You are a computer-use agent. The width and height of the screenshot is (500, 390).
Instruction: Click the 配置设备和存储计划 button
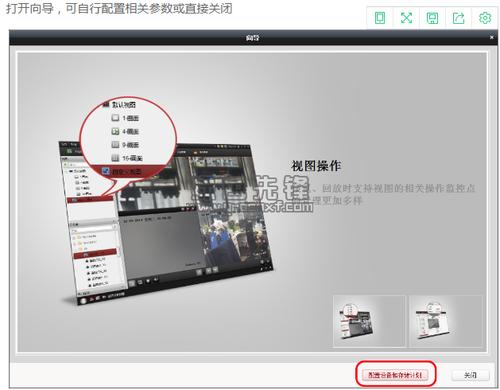pyautogui.click(x=395, y=375)
